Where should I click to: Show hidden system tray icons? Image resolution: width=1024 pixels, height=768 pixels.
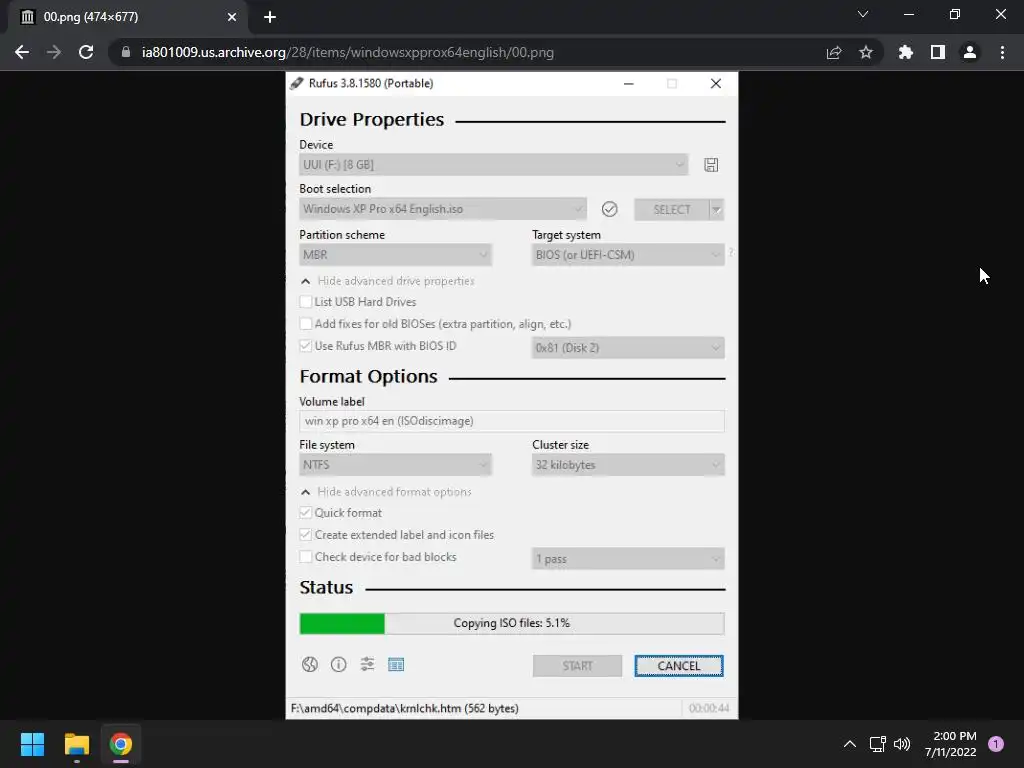tap(850, 744)
